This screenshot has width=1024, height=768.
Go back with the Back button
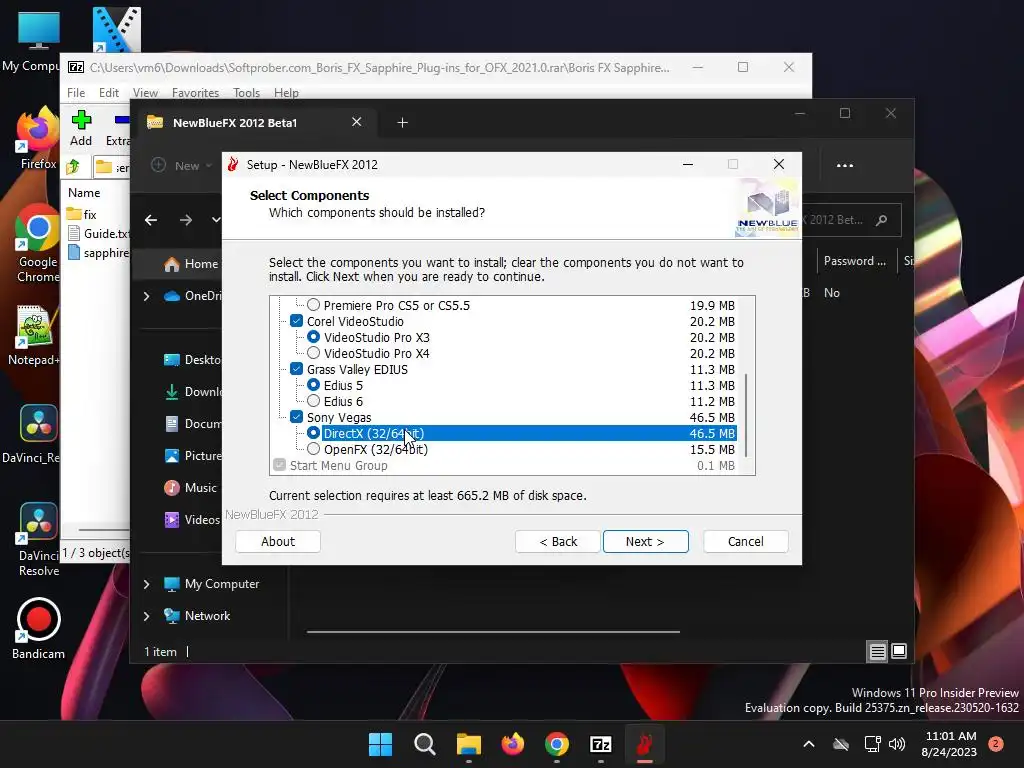pyautogui.click(x=558, y=541)
